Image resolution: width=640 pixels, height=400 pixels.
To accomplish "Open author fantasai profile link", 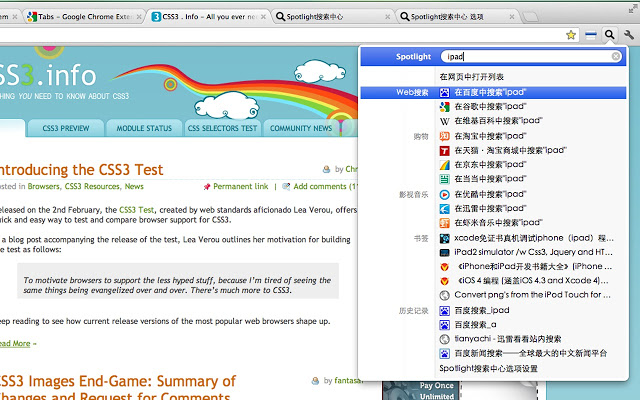I will click(348, 381).
